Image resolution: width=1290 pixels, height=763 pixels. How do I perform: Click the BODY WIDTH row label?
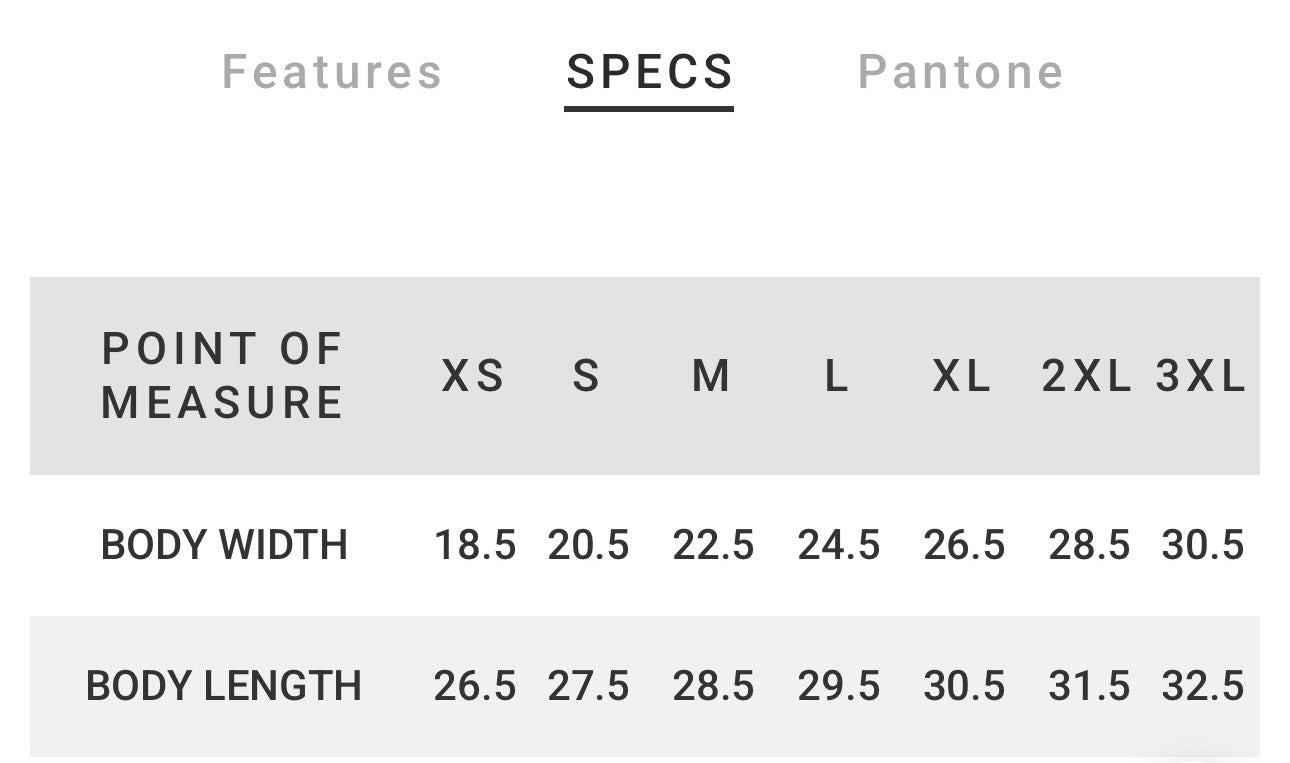[x=224, y=546]
